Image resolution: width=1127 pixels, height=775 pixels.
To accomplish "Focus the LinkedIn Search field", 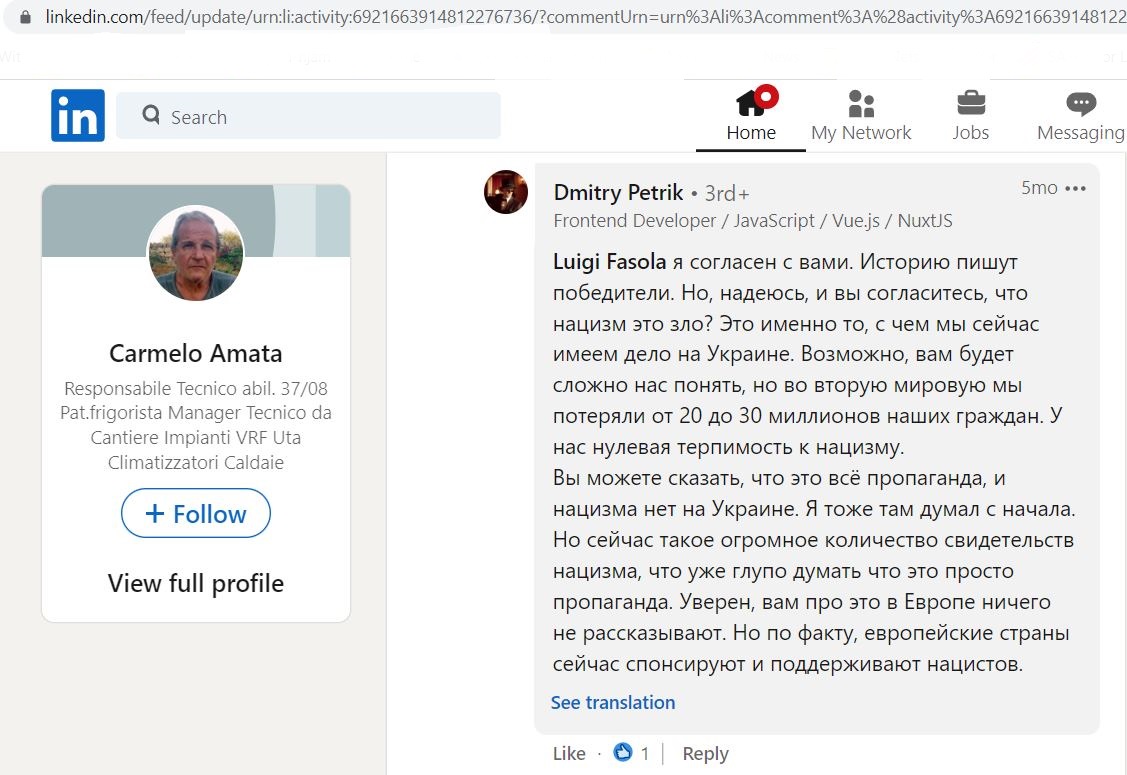I will pyautogui.click(x=308, y=116).
